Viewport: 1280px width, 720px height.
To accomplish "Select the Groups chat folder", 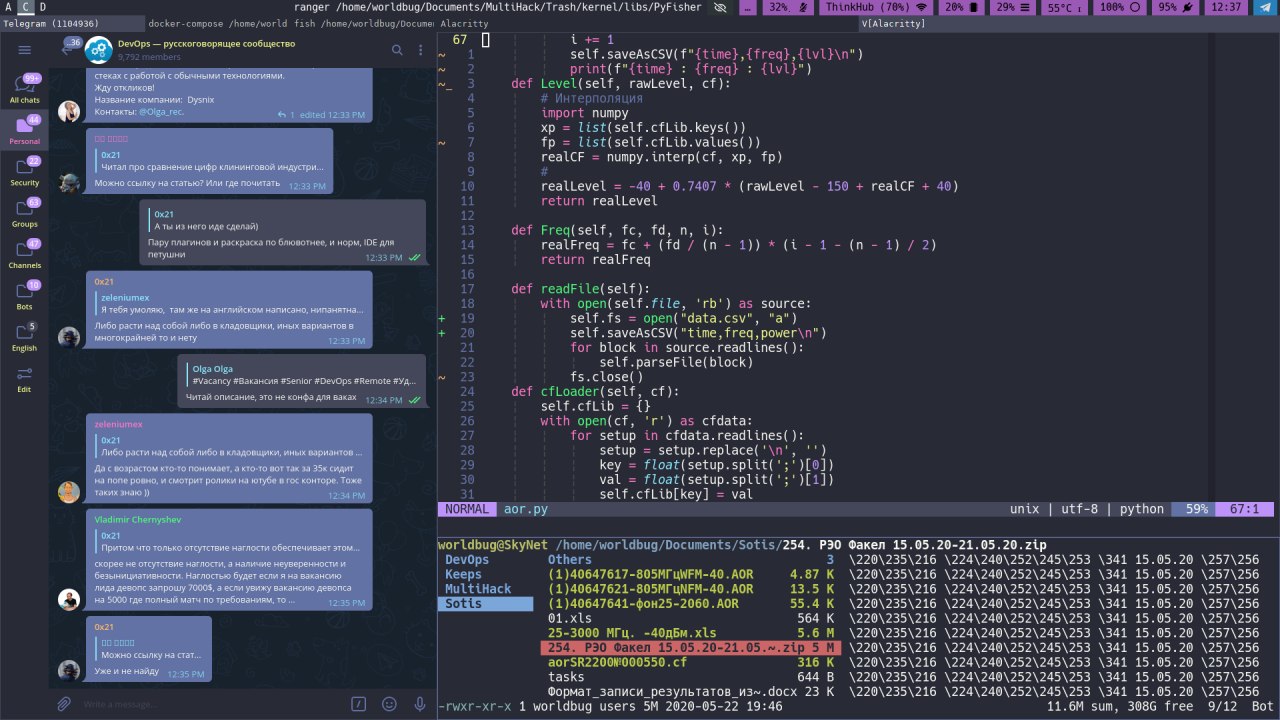I will pos(24,213).
